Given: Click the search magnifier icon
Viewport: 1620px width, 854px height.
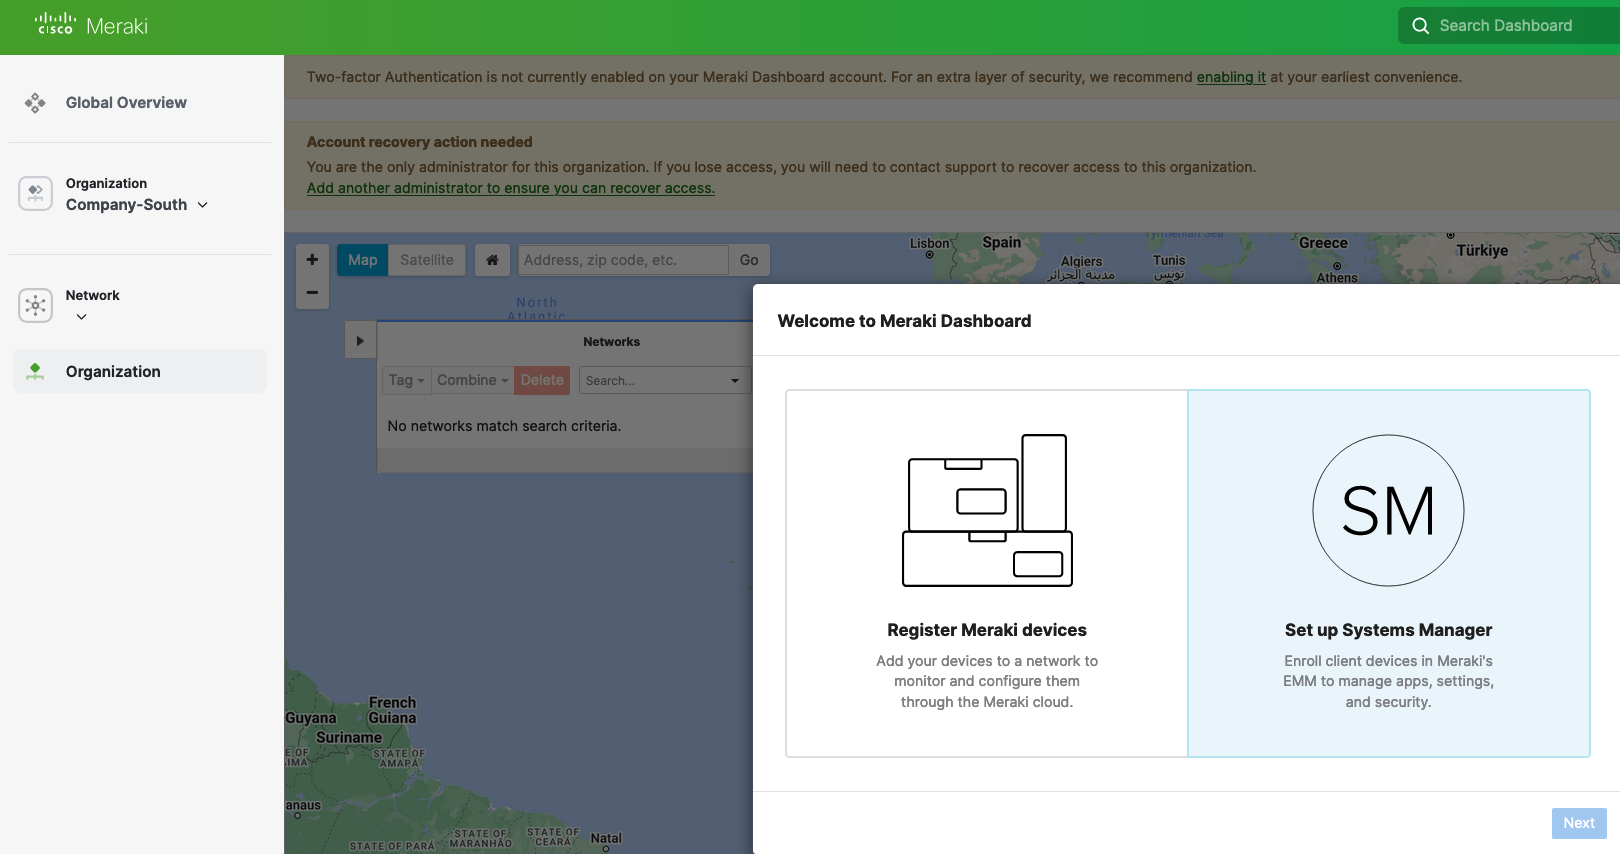Looking at the screenshot, I should point(1420,26).
